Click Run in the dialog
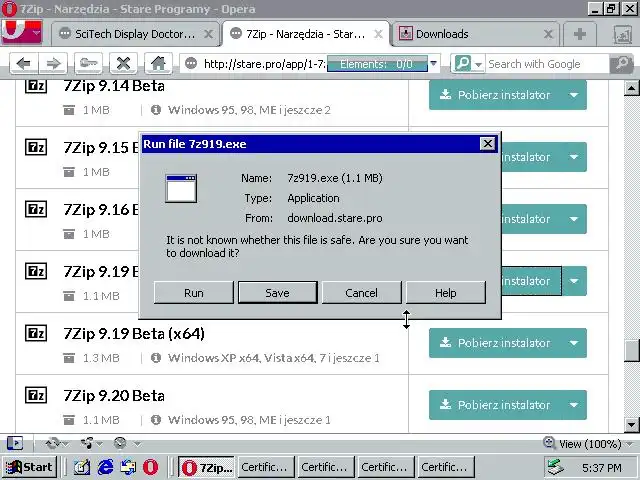 coord(193,293)
